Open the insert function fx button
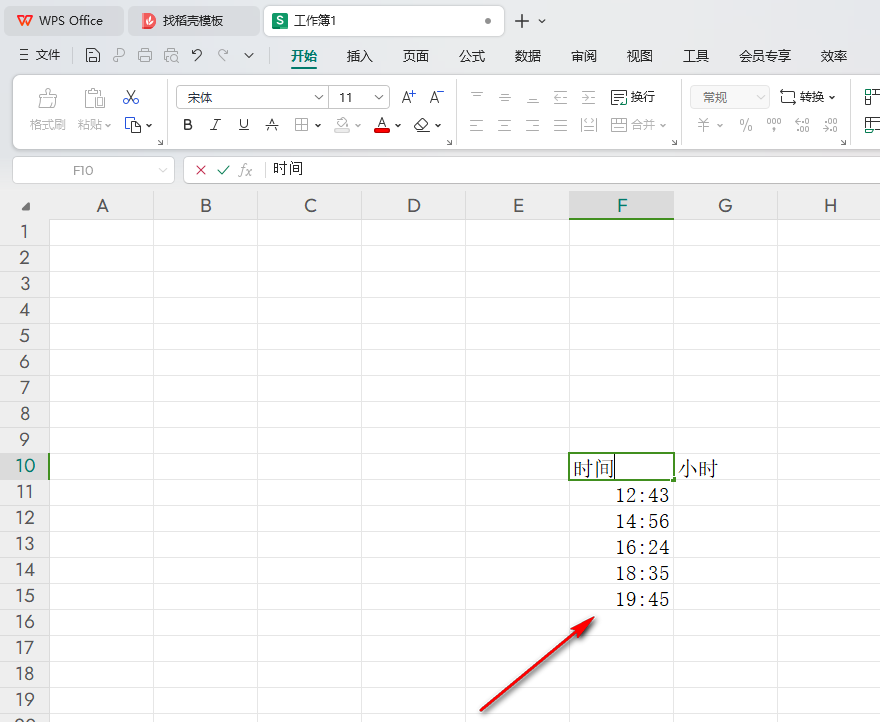 246,169
